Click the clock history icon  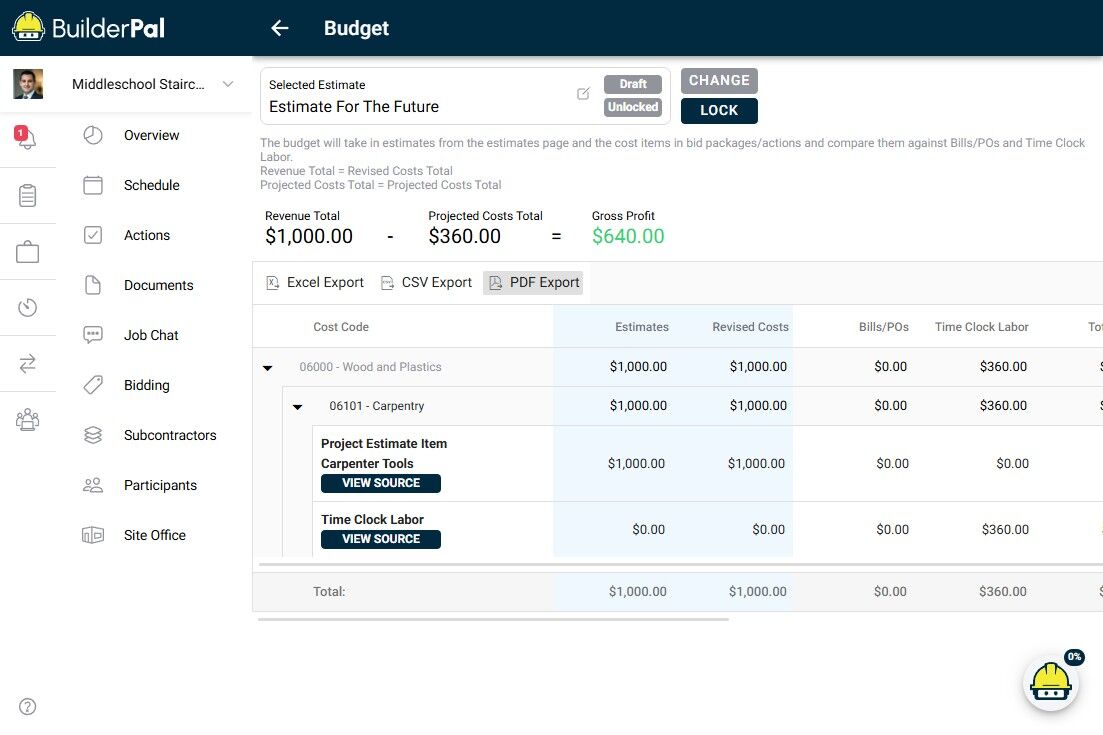(x=27, y=308)
